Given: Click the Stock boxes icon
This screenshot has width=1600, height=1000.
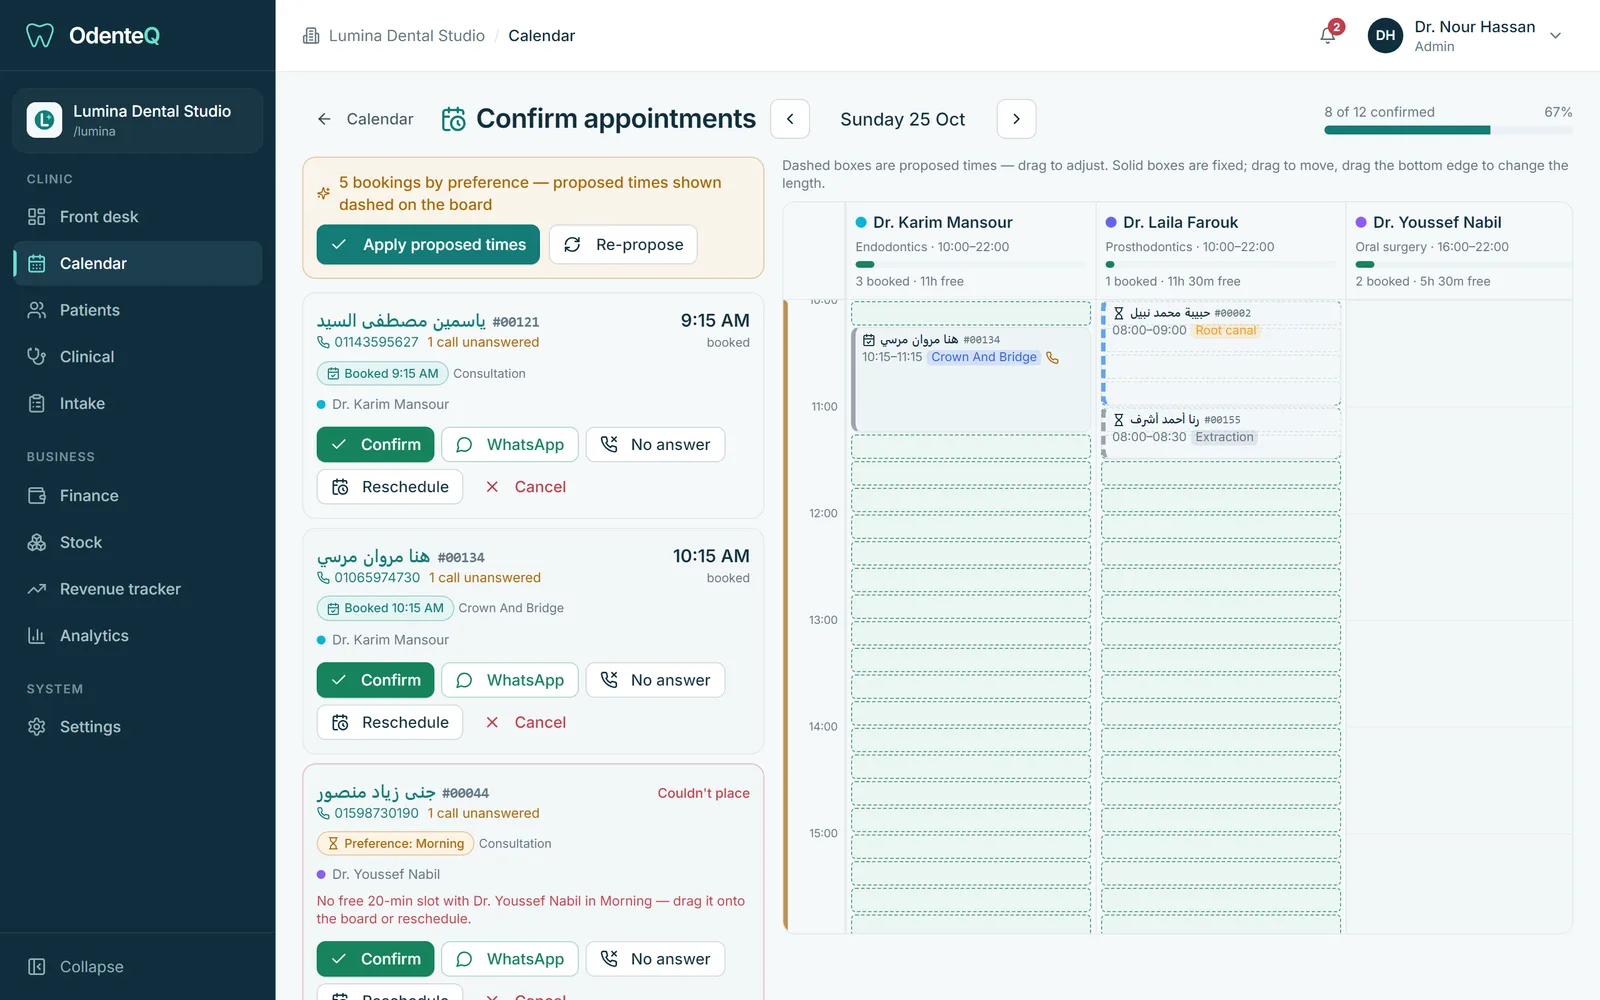Looking at the screenshot, I should [x=37, y=543].
